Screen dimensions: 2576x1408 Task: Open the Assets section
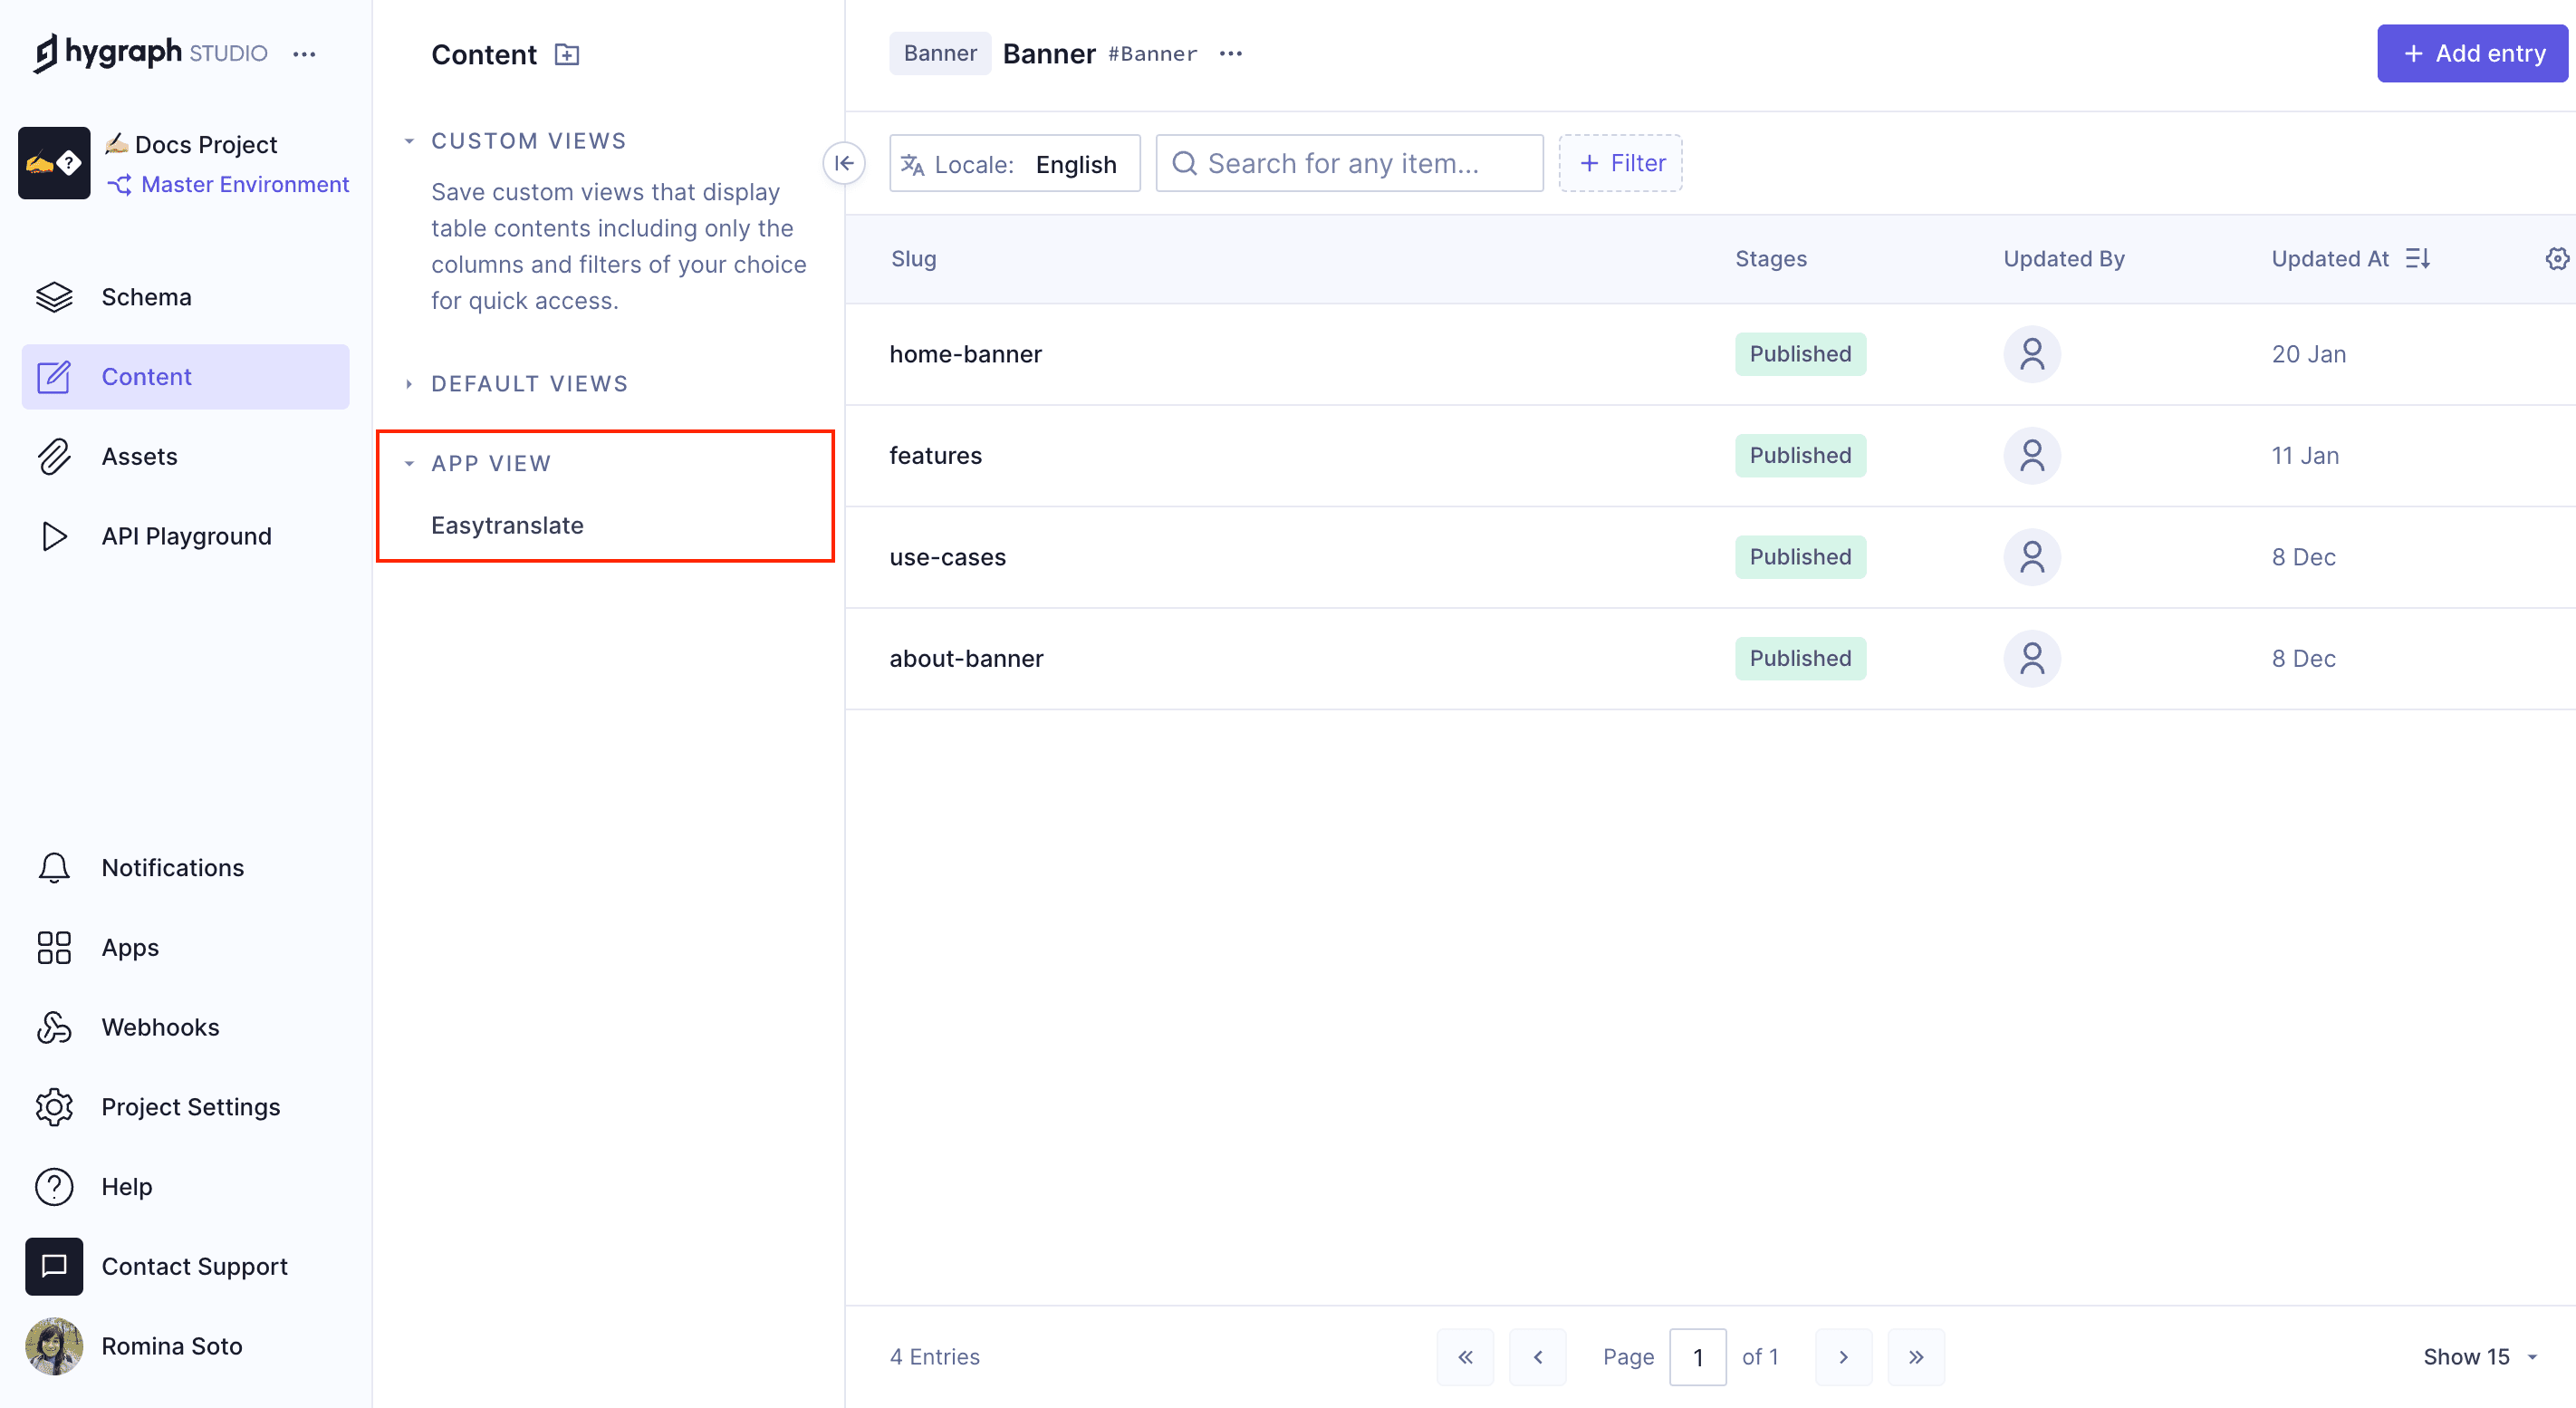pos(139,455)
